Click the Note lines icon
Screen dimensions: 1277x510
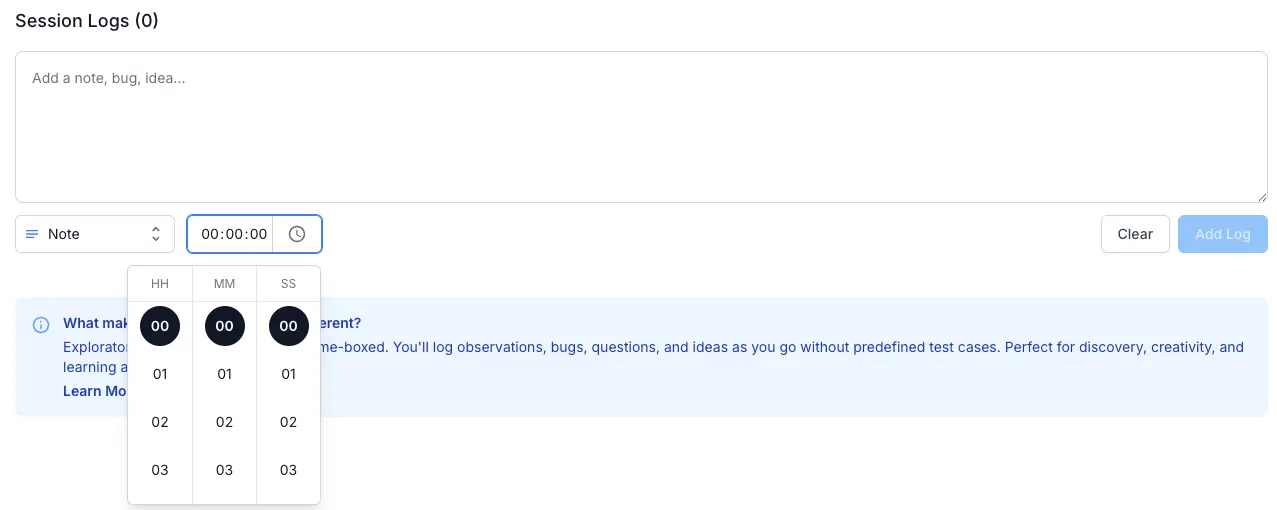point(32,234)
